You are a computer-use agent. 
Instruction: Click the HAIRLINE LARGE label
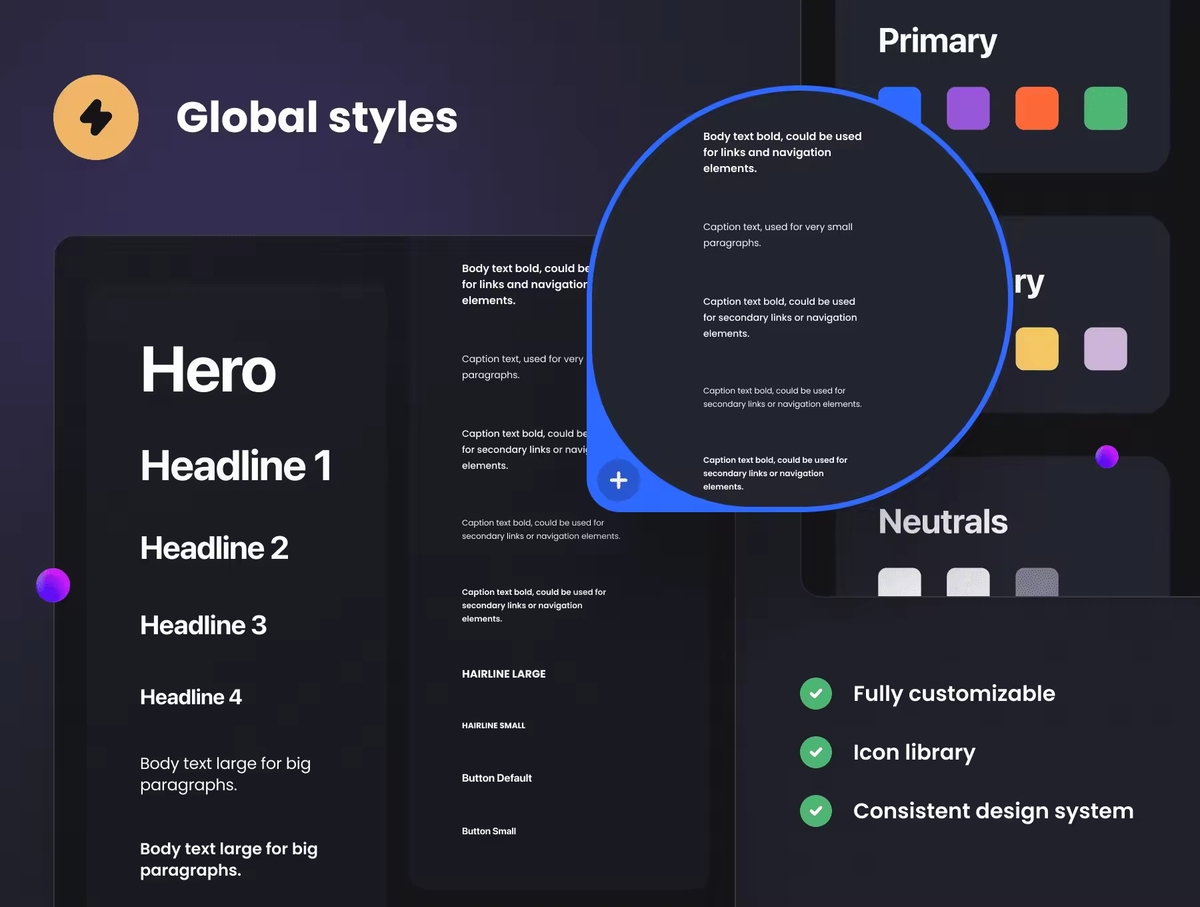point(504,674)
